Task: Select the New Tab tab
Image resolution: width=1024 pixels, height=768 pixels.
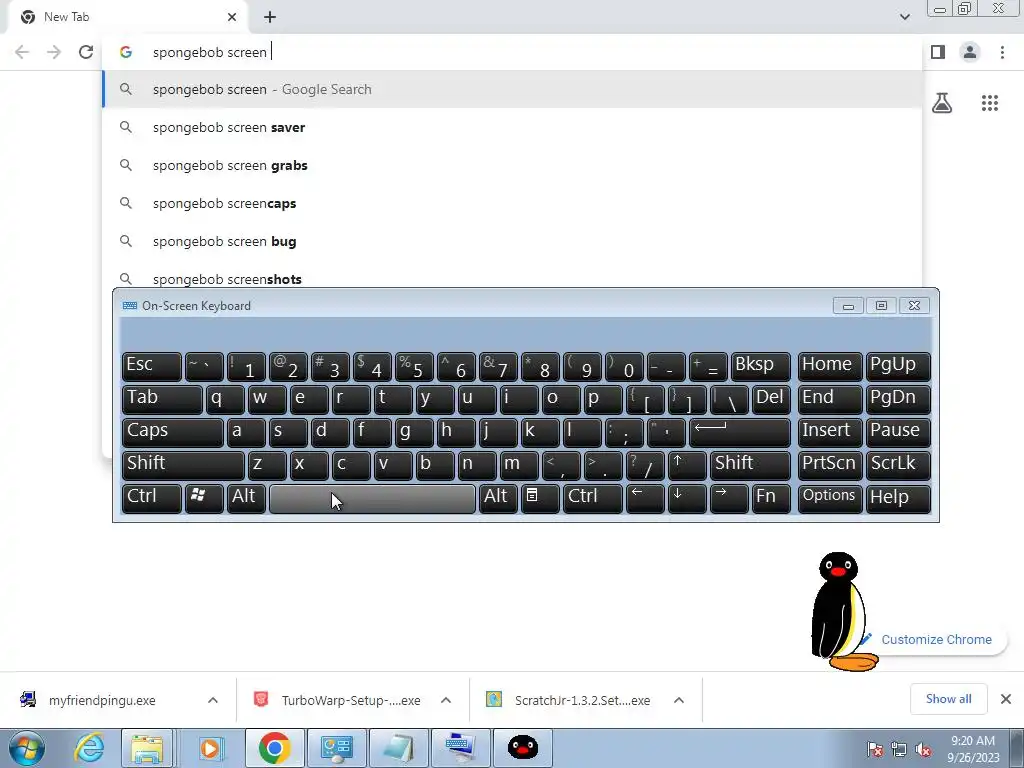Action: coord(128,17)
